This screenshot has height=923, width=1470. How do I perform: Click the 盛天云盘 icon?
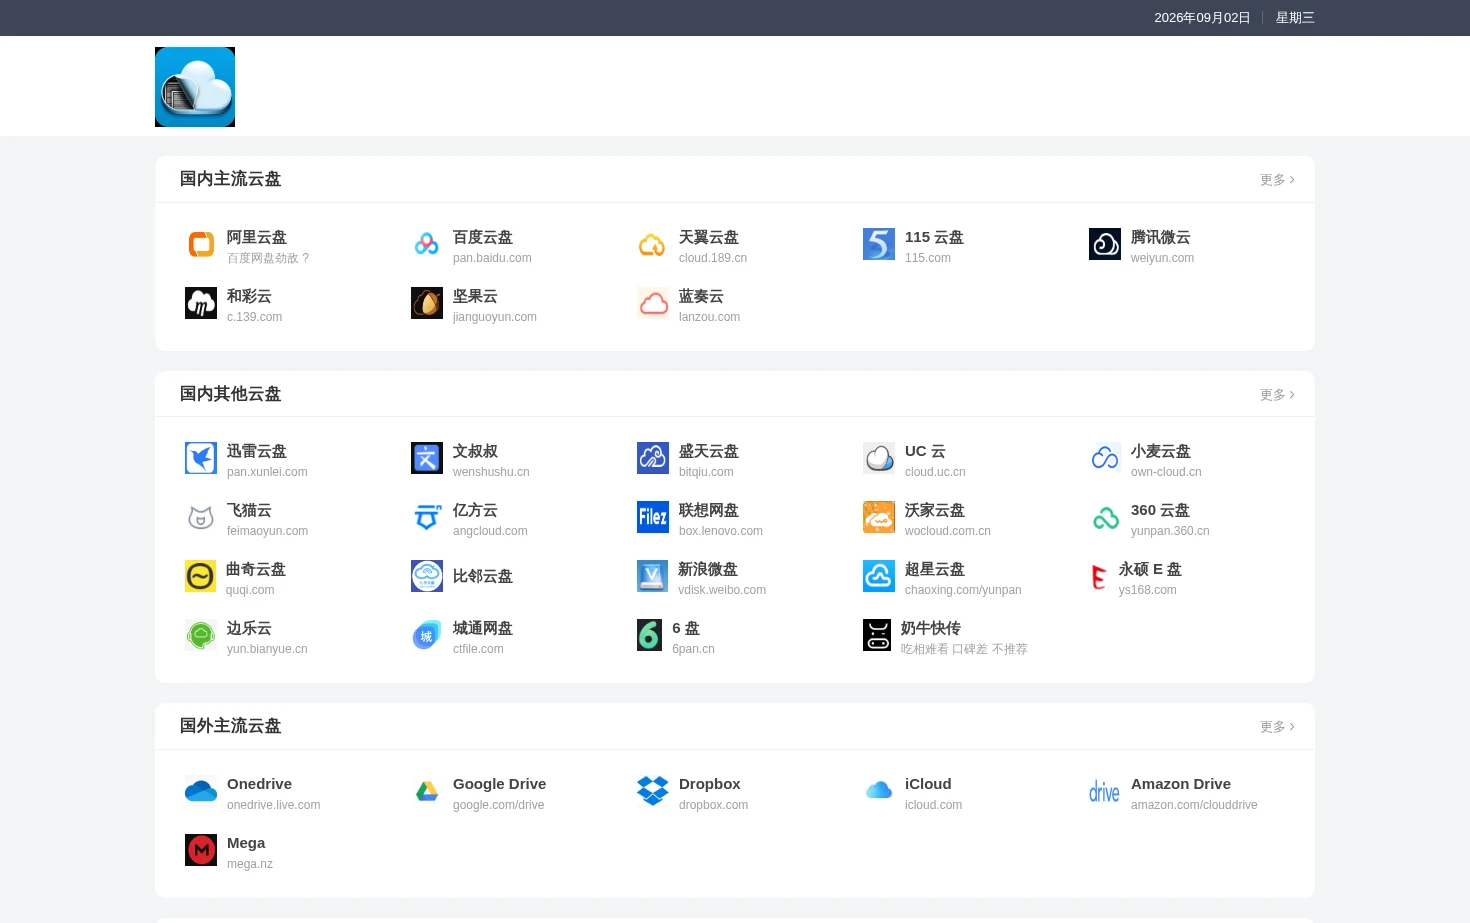pyautogui.click(x=653, y=458)
